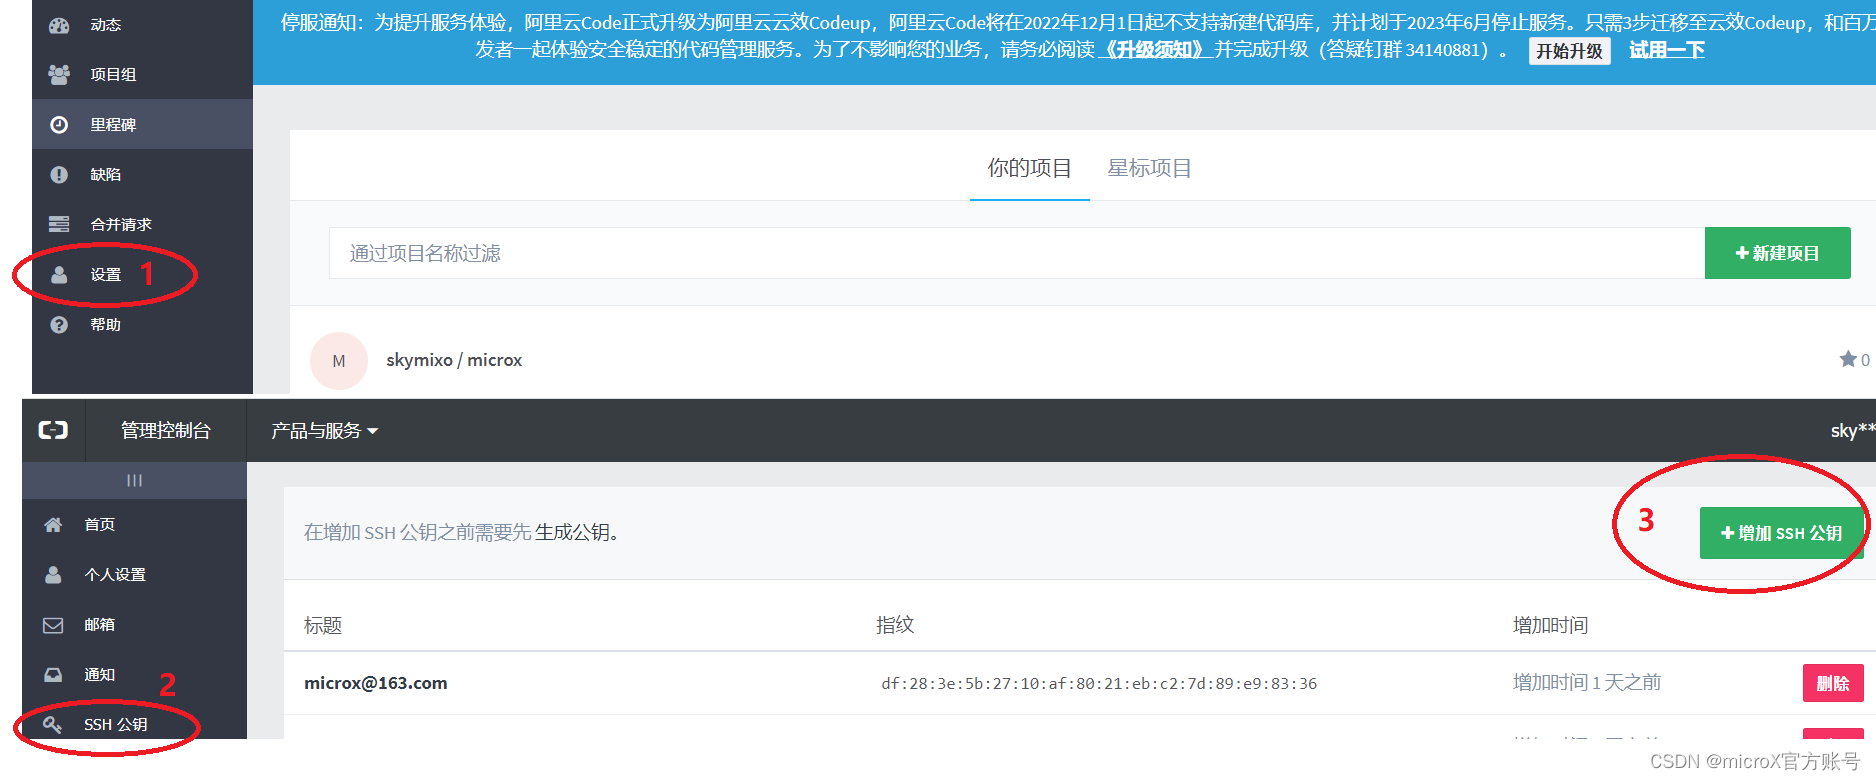This screenshot has width=1876, height=780.
Task: Open the skymixo / microx project link
Action: pos(454,360)
